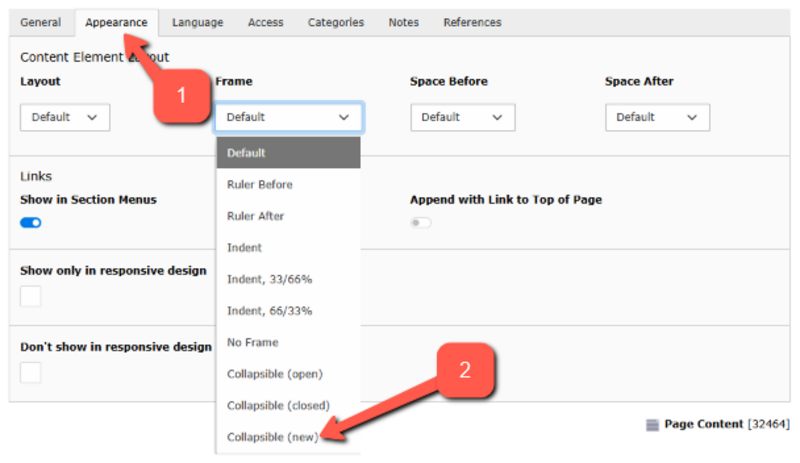This screenshot has height=463, width=800.
Task: Switch to the Notes tab
Action: click(404, 22)
